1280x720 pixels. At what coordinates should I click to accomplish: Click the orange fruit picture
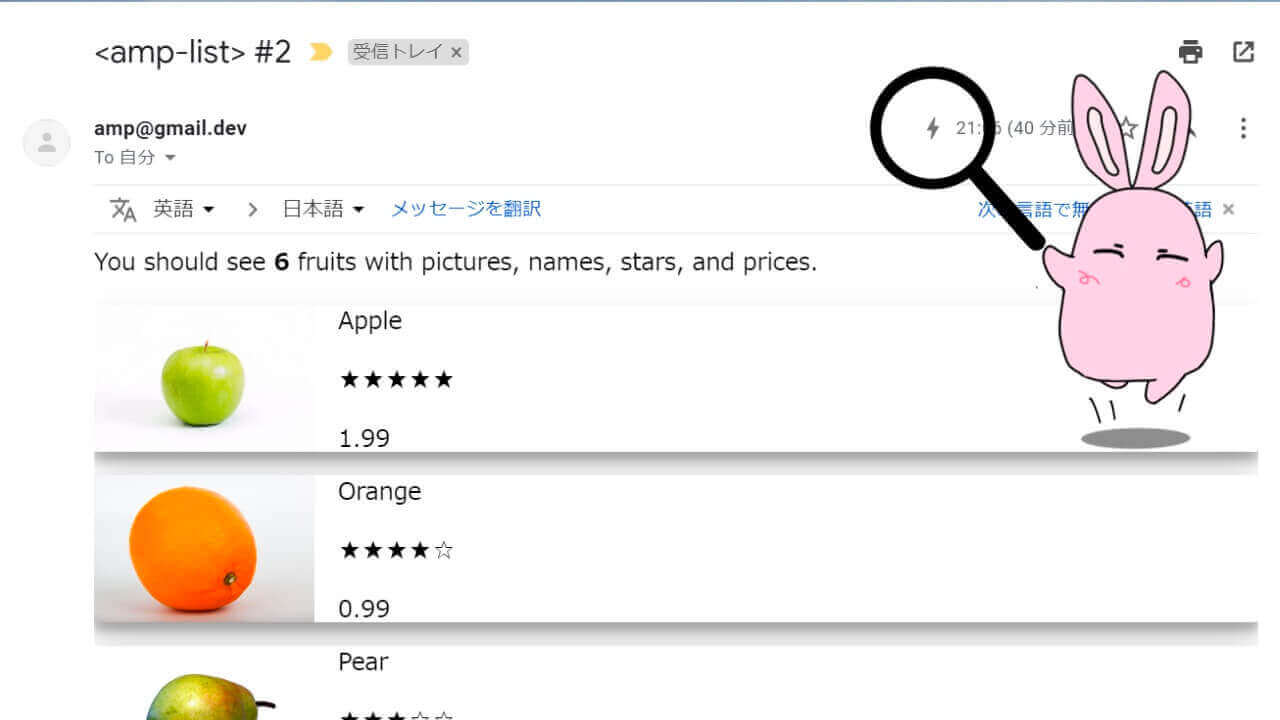point(193,548)
